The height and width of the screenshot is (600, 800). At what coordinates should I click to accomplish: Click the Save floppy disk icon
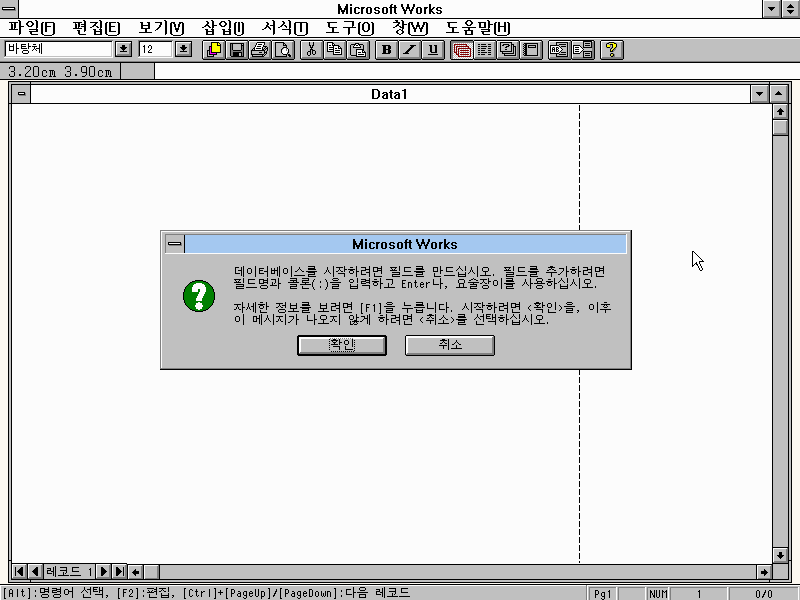(237, 49)
